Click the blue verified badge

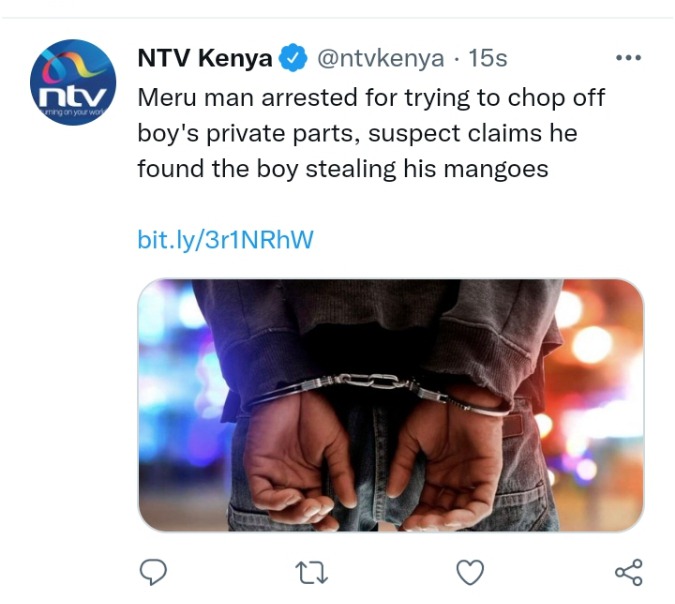(293, 58)
